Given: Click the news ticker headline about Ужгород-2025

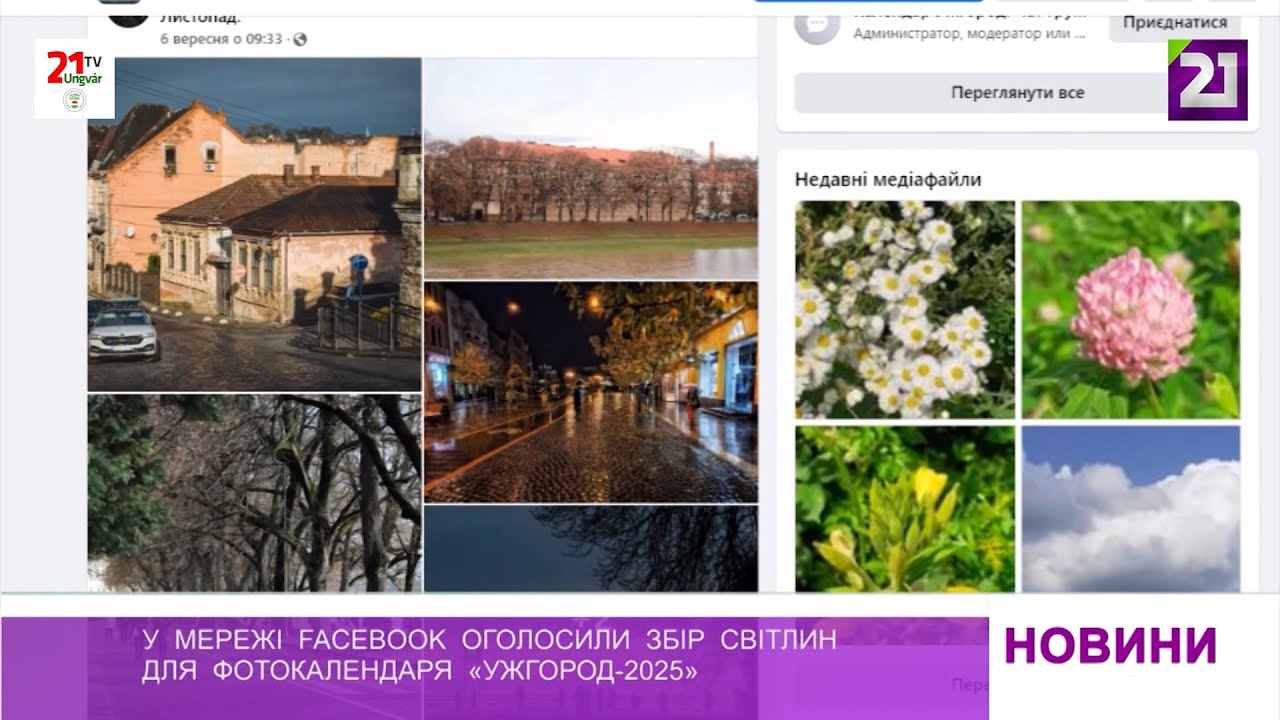Looking at the screenshot, I should click(x=488, y=656).
